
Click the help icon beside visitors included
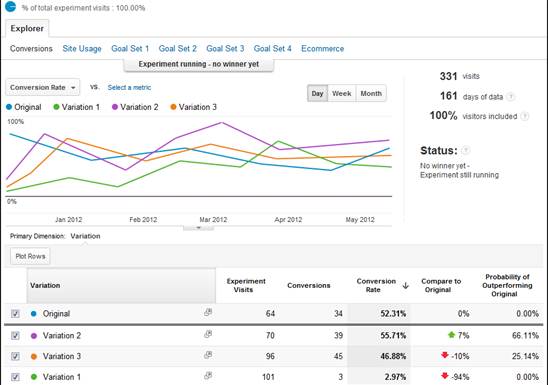(x=525, y=116)
